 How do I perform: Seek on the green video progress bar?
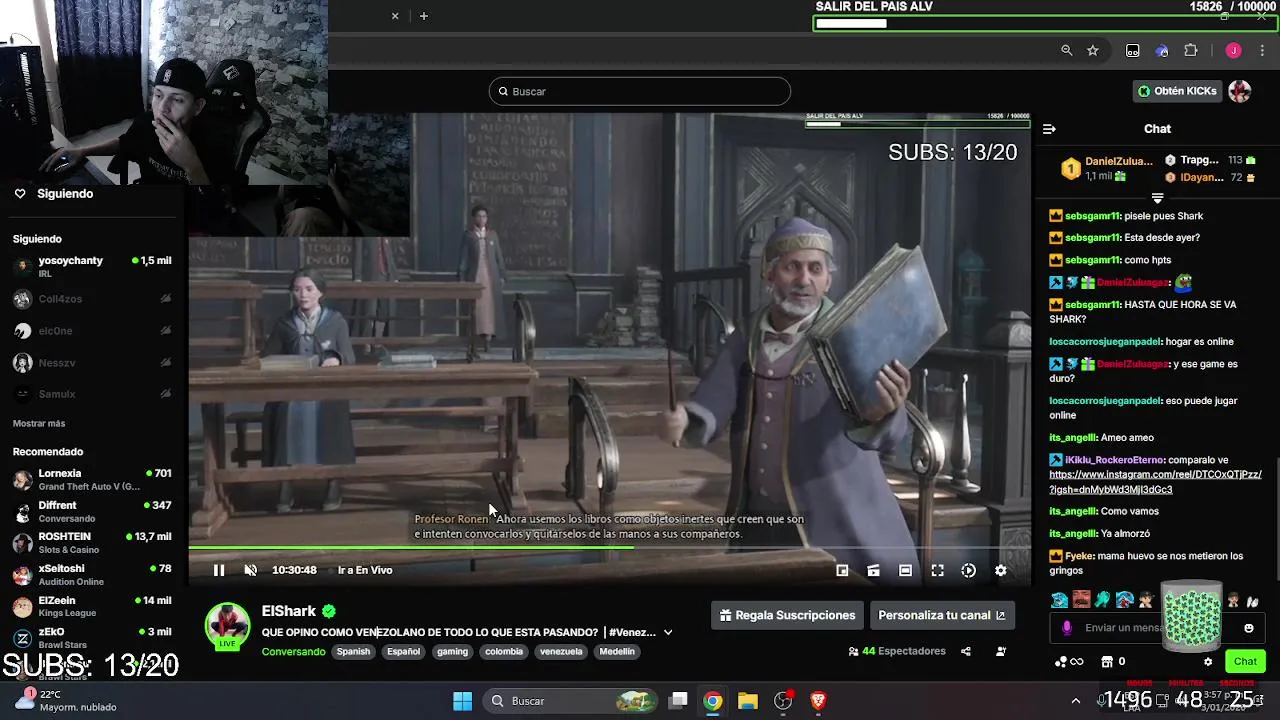coord(609,548)
